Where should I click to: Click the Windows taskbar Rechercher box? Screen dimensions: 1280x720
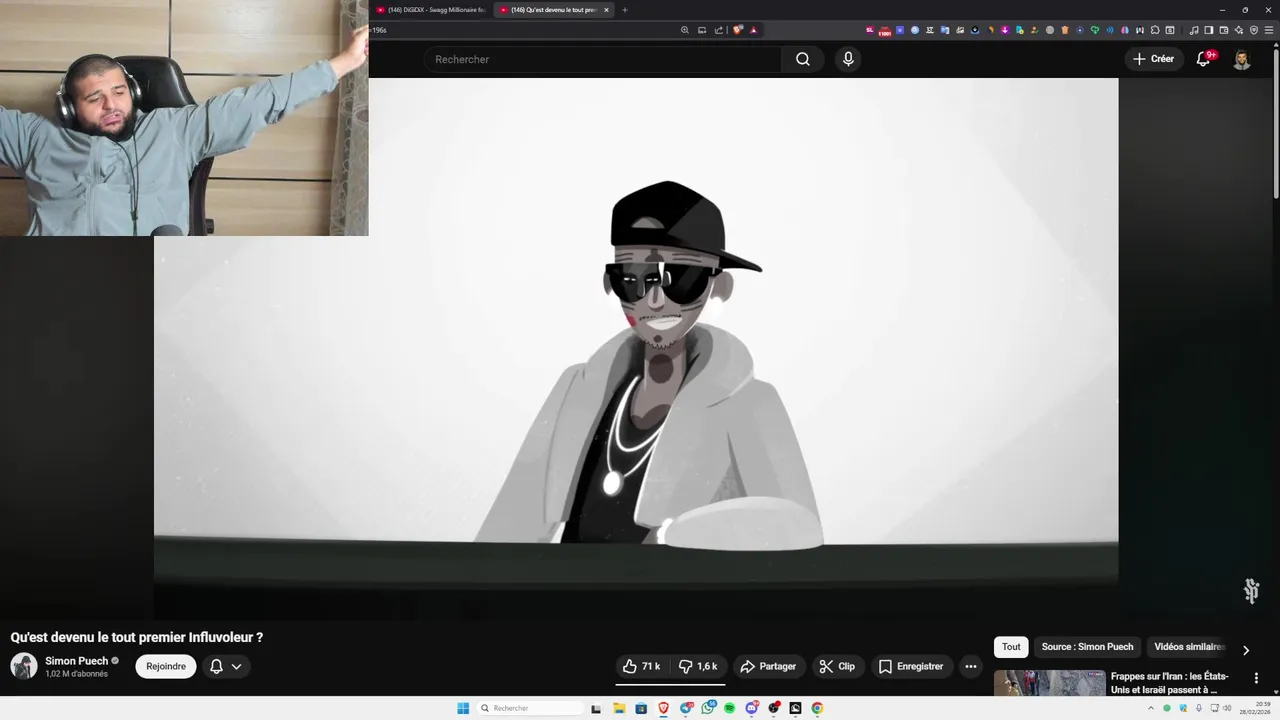coord(530,708)
